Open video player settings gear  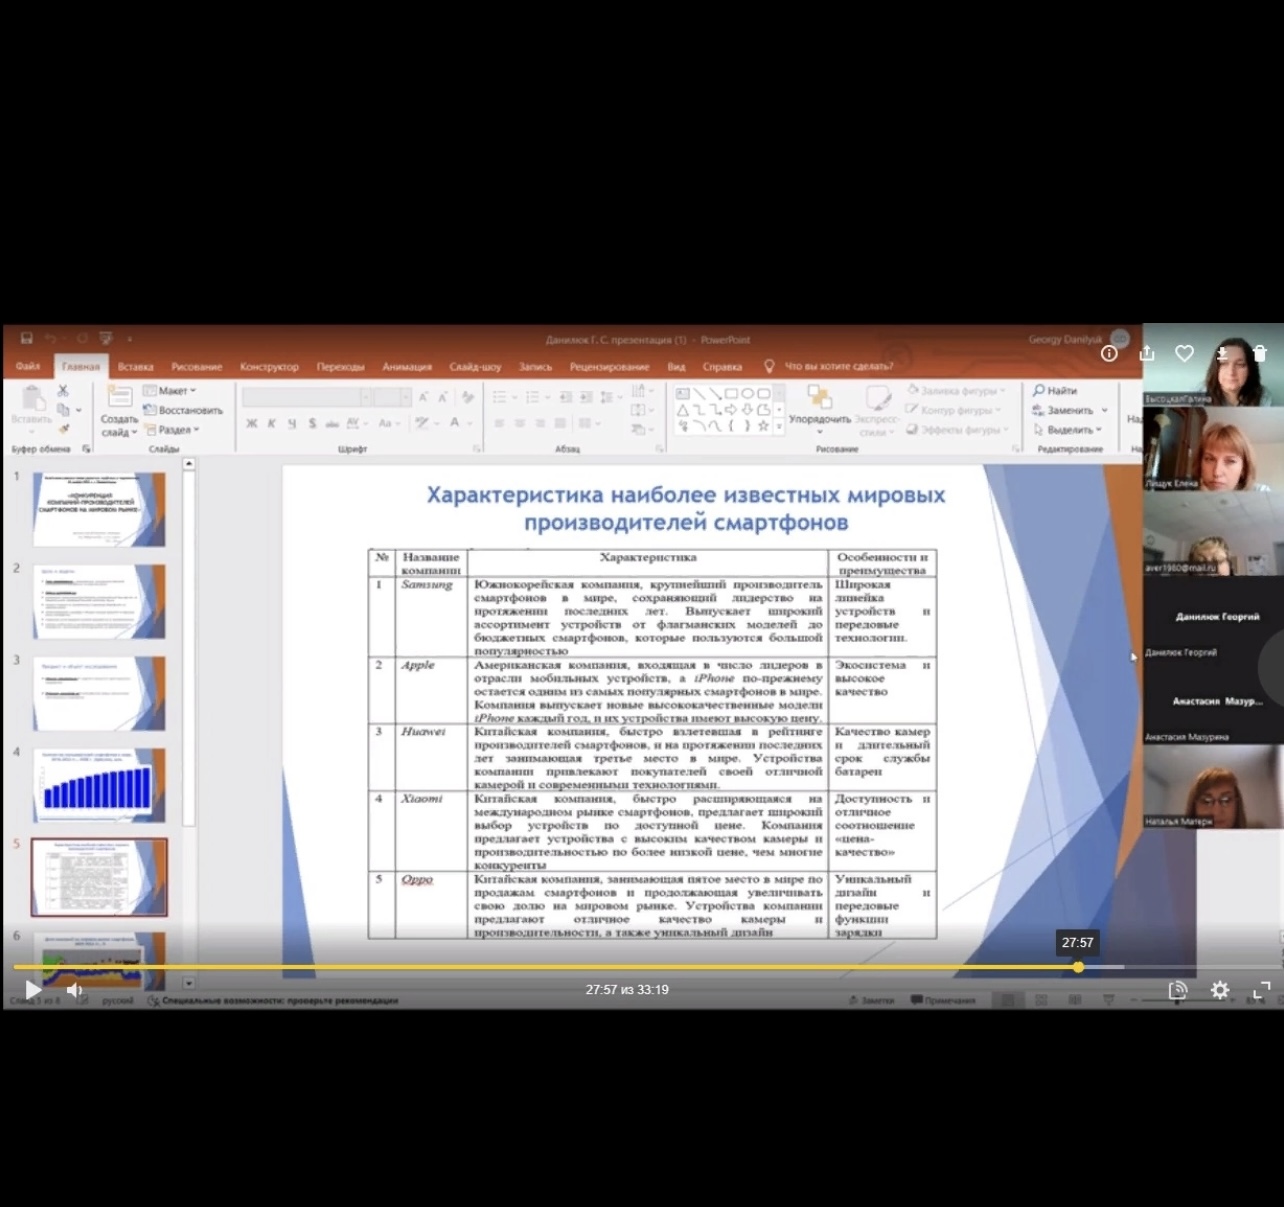coord(1220,990)
